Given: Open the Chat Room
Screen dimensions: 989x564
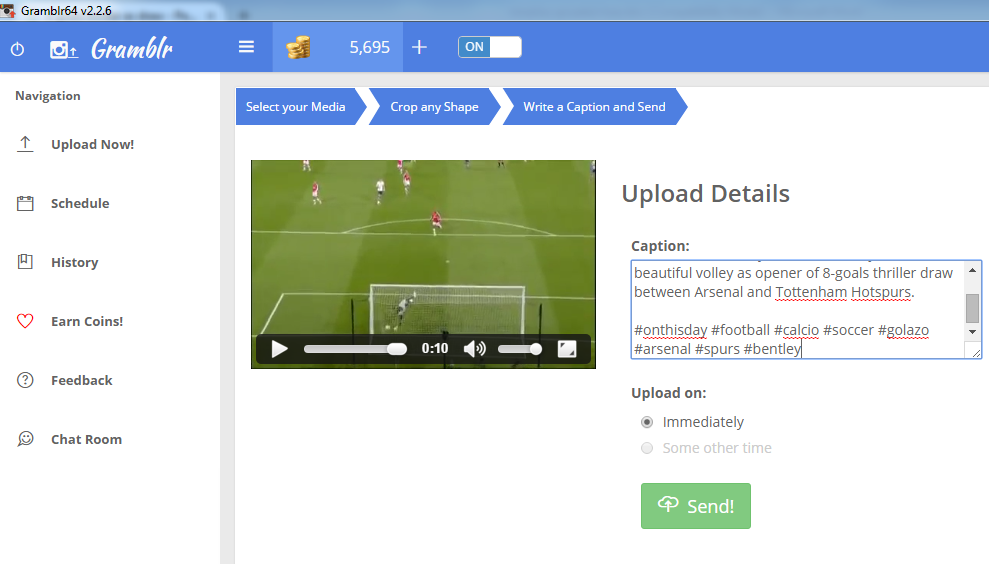Looking at the screenshot, I should [86, 439].
